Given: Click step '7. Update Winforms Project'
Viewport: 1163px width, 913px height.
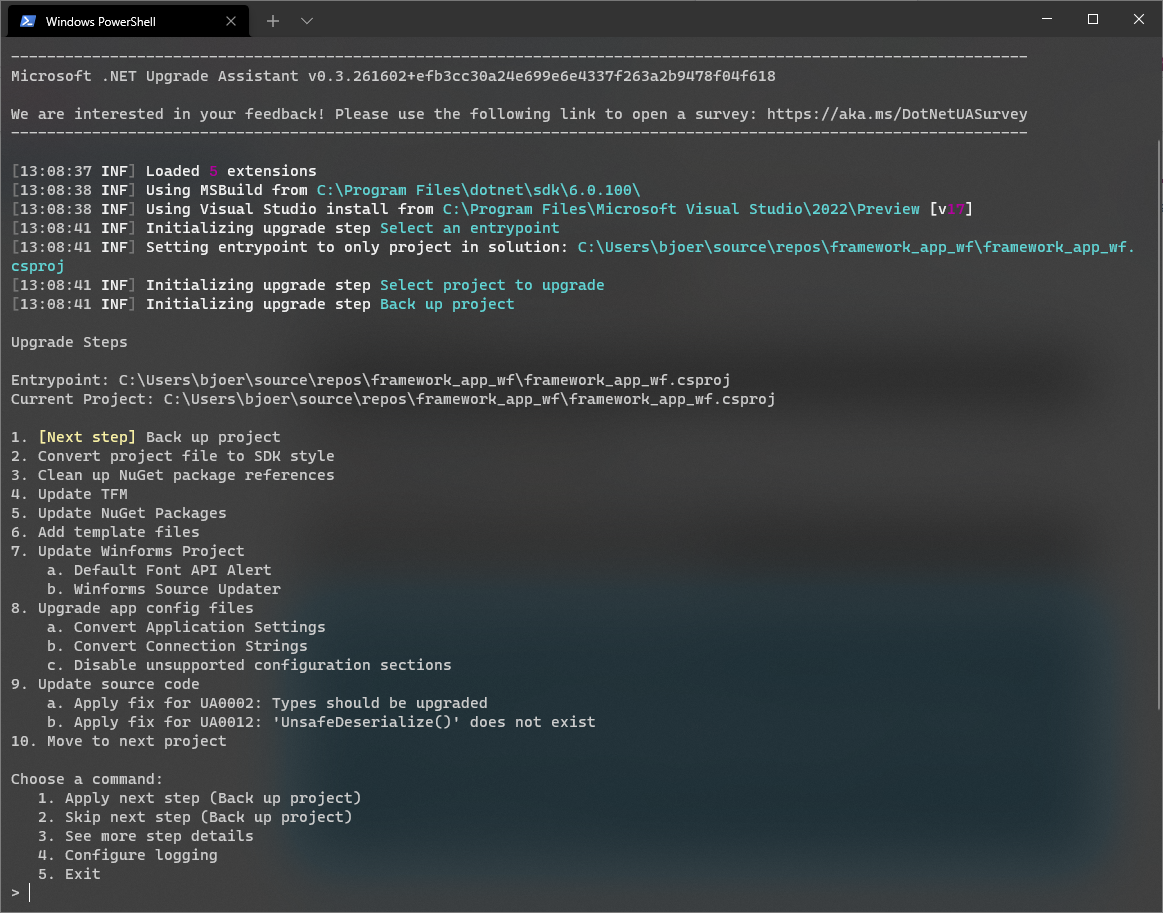Looking at the screenshot, I should tap(128, 551).
